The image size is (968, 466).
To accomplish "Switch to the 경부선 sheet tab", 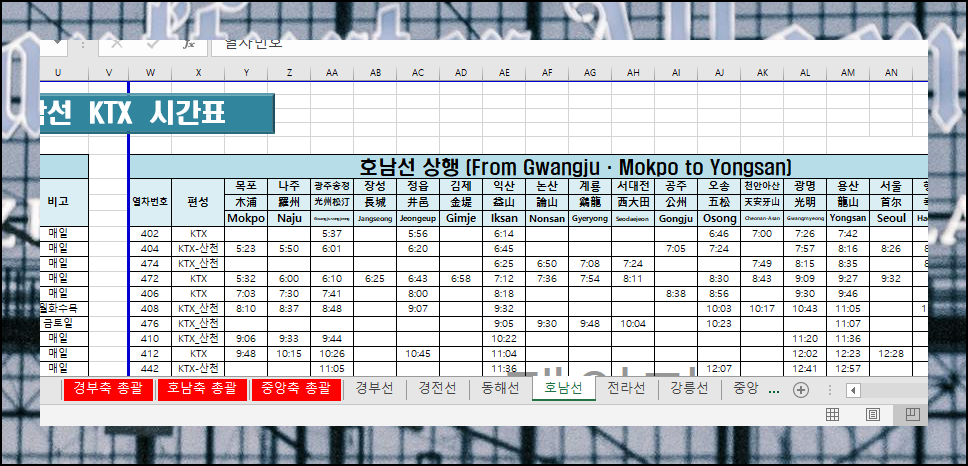I will pos(375,389).
